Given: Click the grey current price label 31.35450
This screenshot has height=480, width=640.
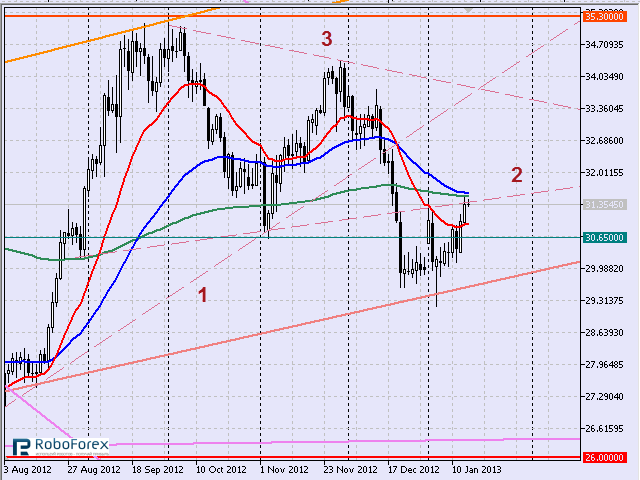Looking at the screenshot, I should [604, 204].
